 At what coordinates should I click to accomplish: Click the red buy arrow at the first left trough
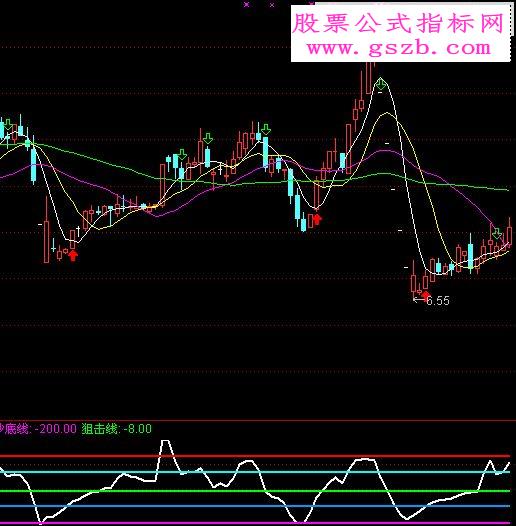tap(73, 255)
